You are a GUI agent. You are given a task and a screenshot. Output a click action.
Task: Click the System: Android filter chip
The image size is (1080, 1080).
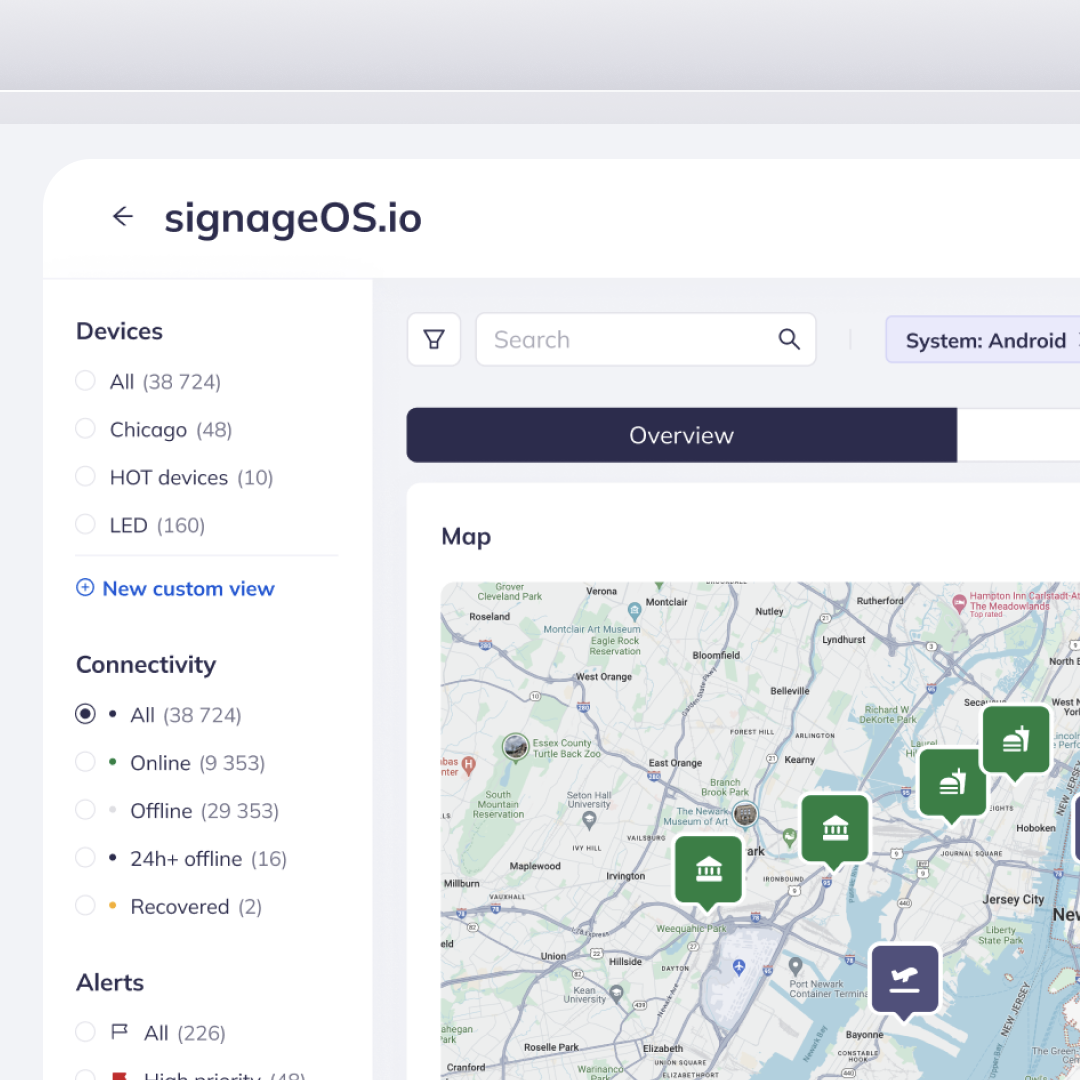click(984, 341)
